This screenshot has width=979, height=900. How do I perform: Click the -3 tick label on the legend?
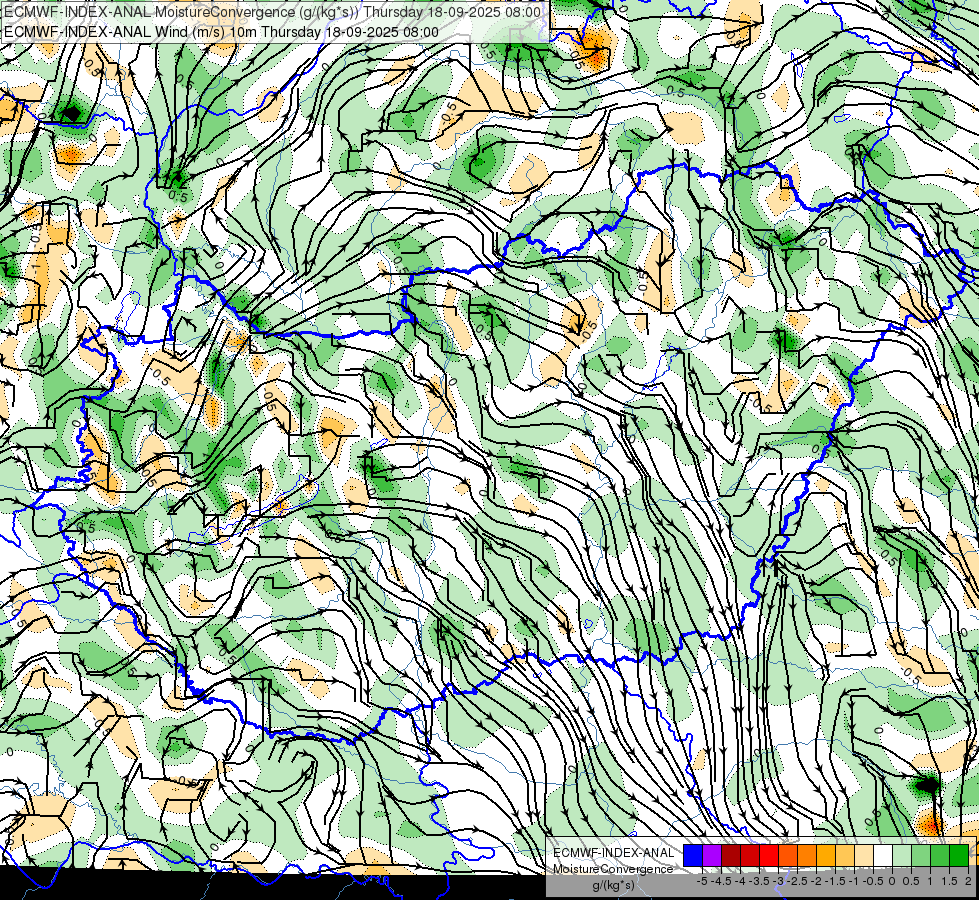tap(779, 881)
